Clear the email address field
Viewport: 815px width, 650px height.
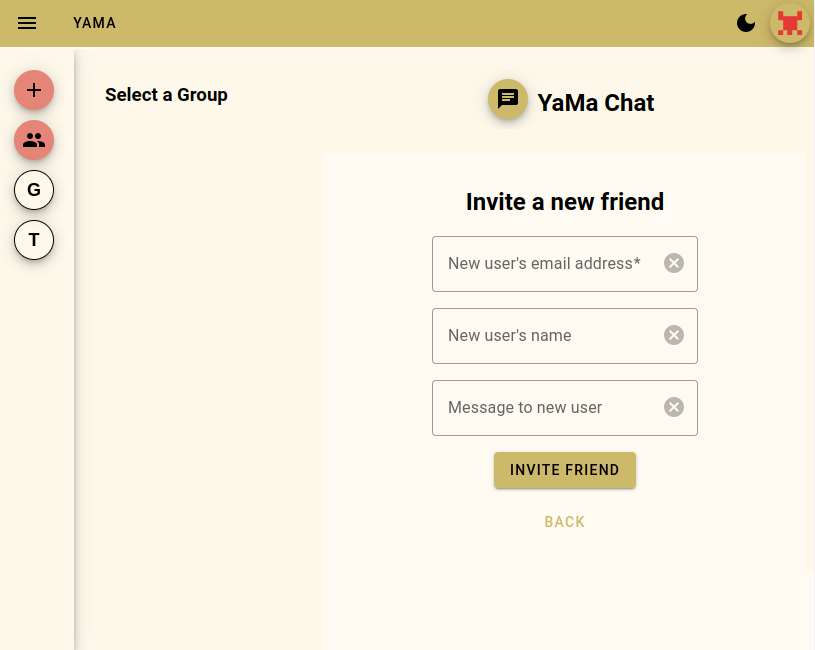(674, 263)
